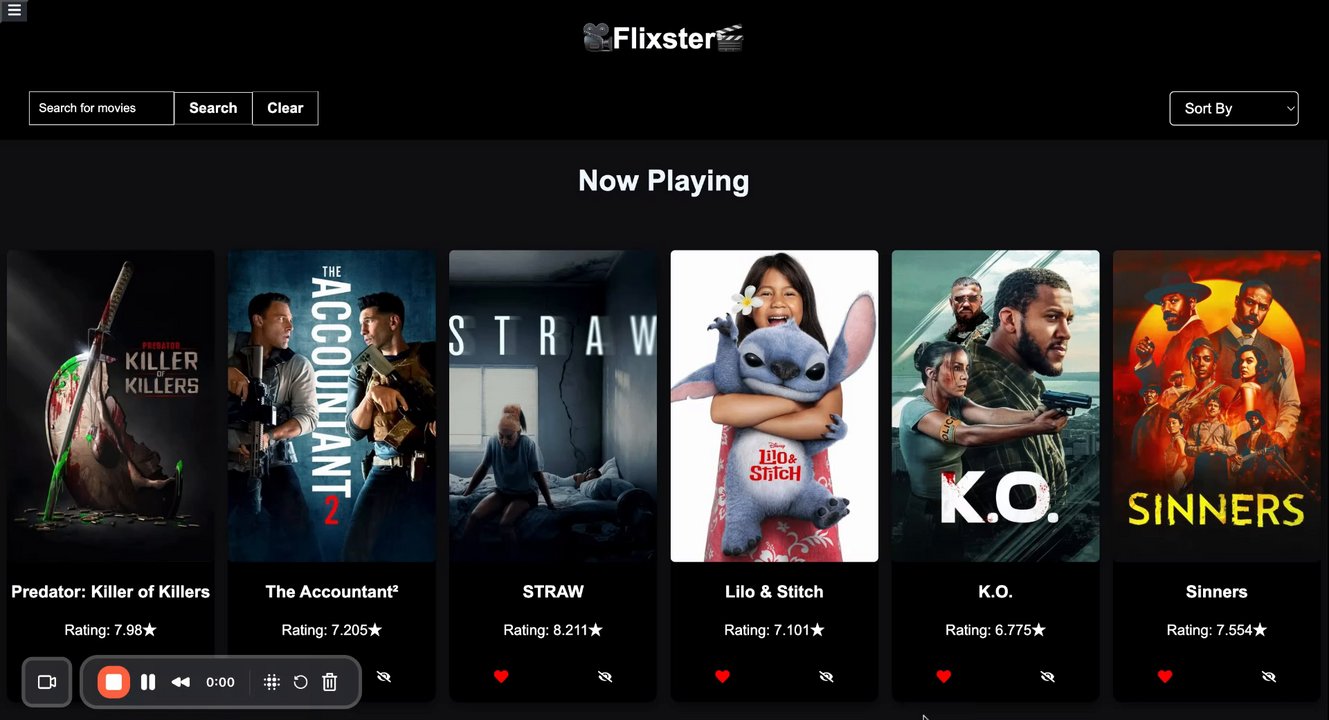Heart the Sinners movie card
The width and height of the screenshot is (1329, 720).
point(1164,677)
